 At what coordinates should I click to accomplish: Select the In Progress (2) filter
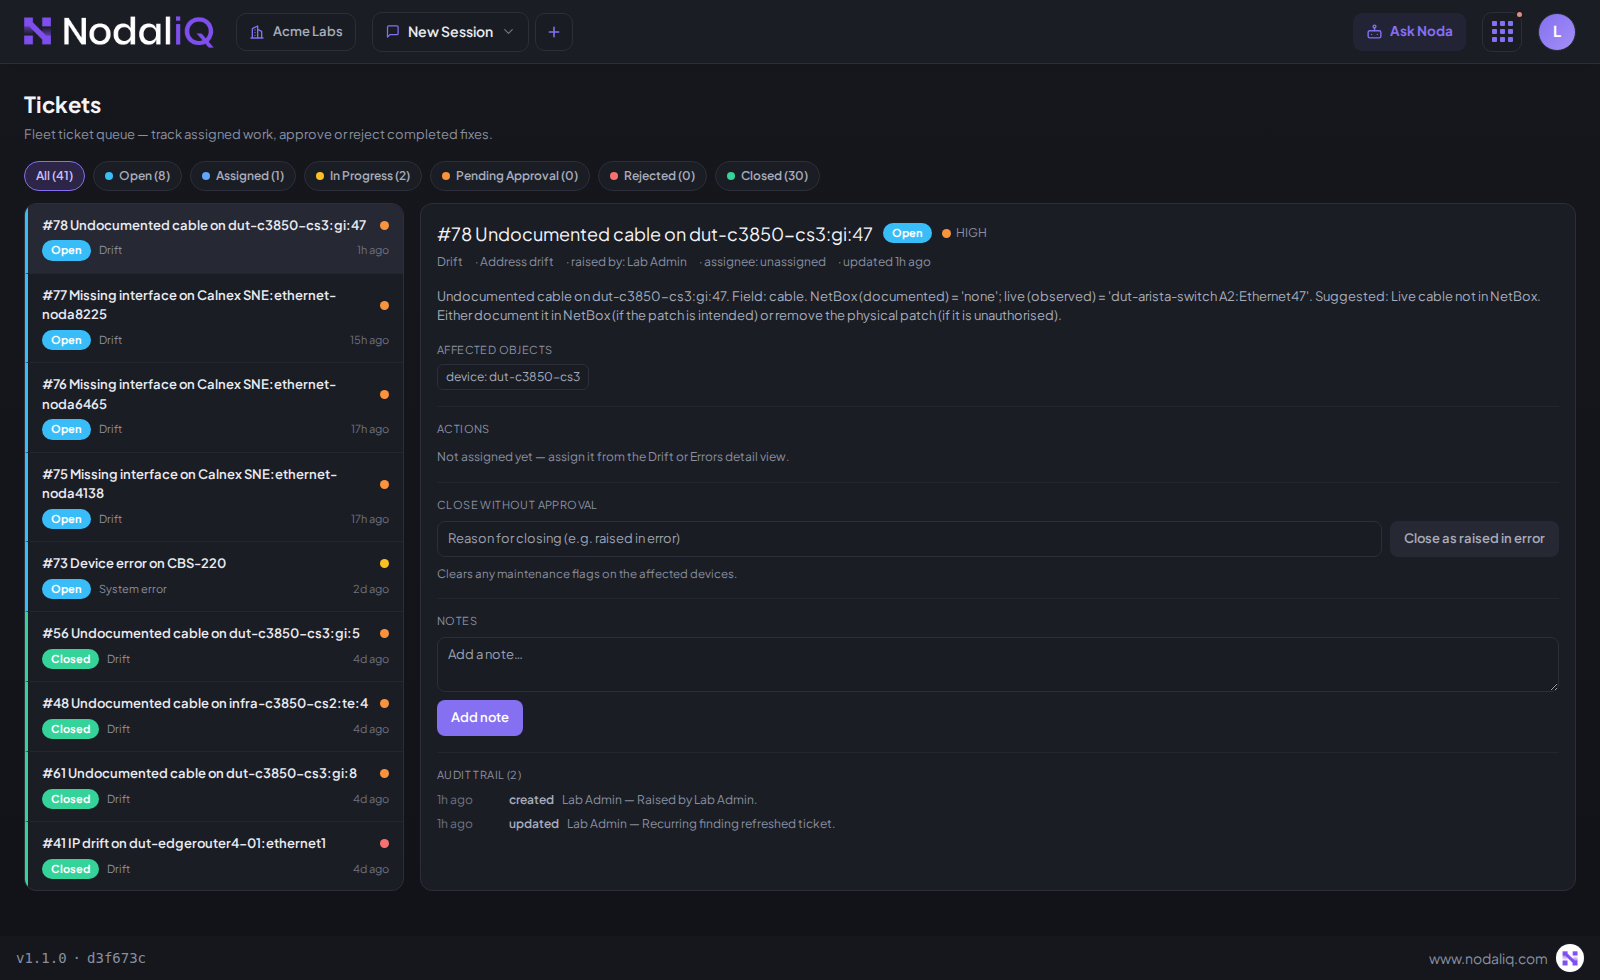tap(363, 176)
